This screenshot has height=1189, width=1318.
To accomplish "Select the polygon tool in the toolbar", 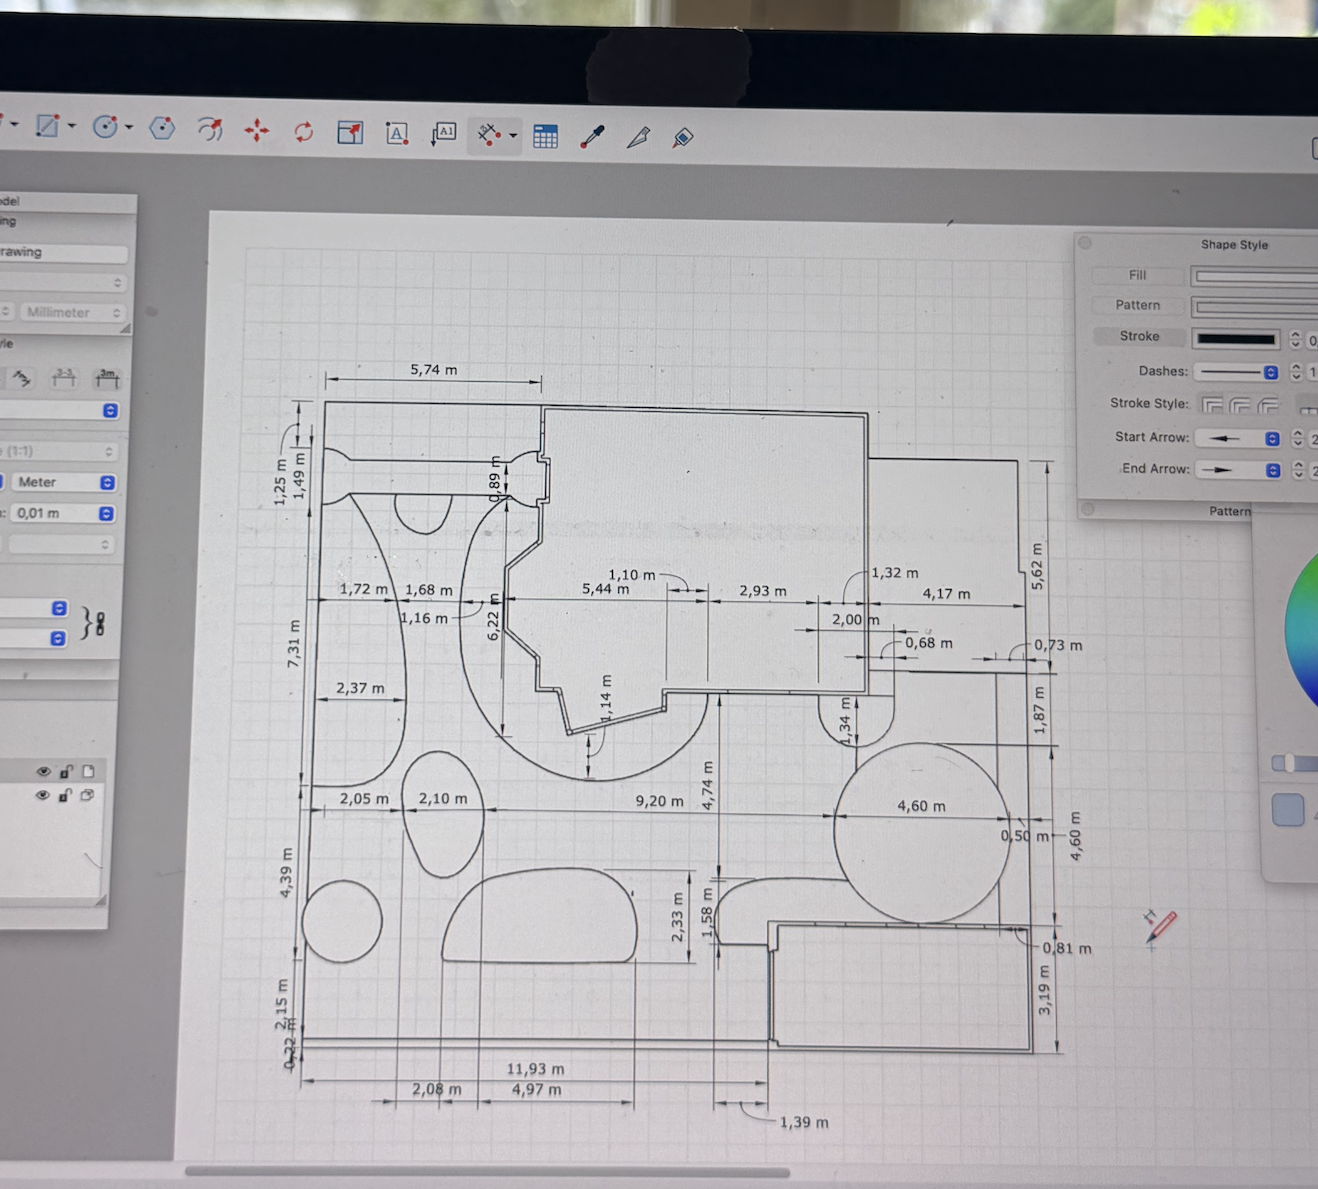I will tap(162, 128).
